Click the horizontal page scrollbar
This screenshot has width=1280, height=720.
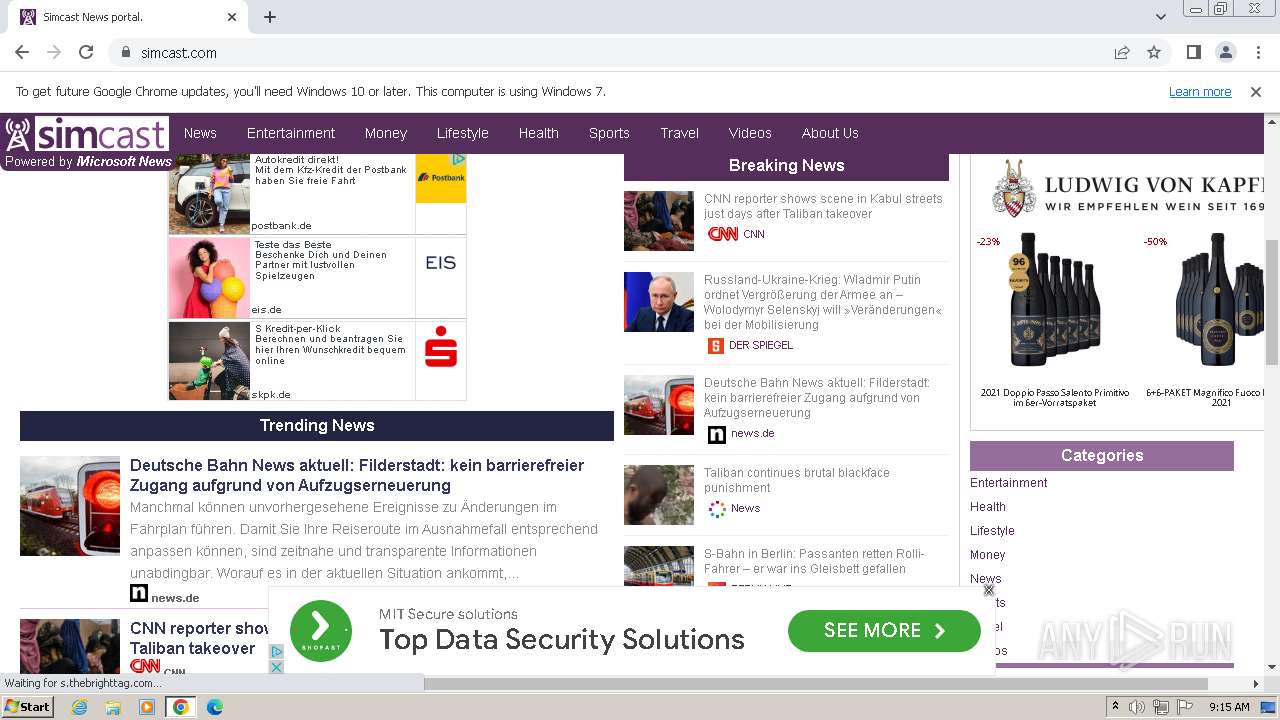815,684
